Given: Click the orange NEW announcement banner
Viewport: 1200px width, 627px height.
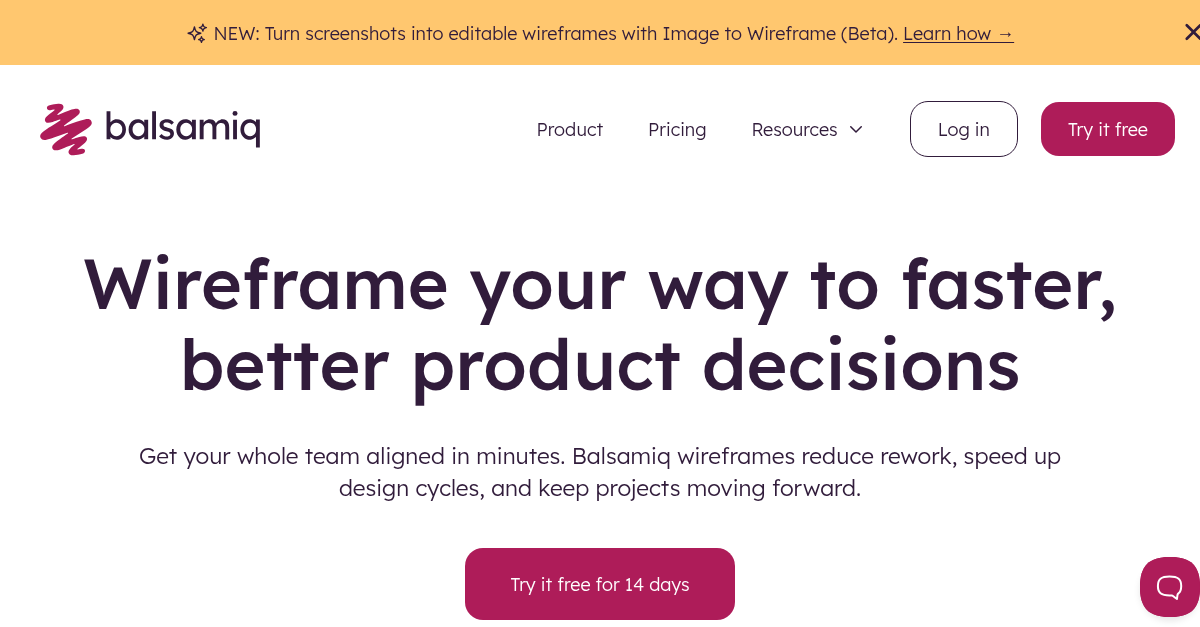Looking at the screenshot, I should click(600, 33).
